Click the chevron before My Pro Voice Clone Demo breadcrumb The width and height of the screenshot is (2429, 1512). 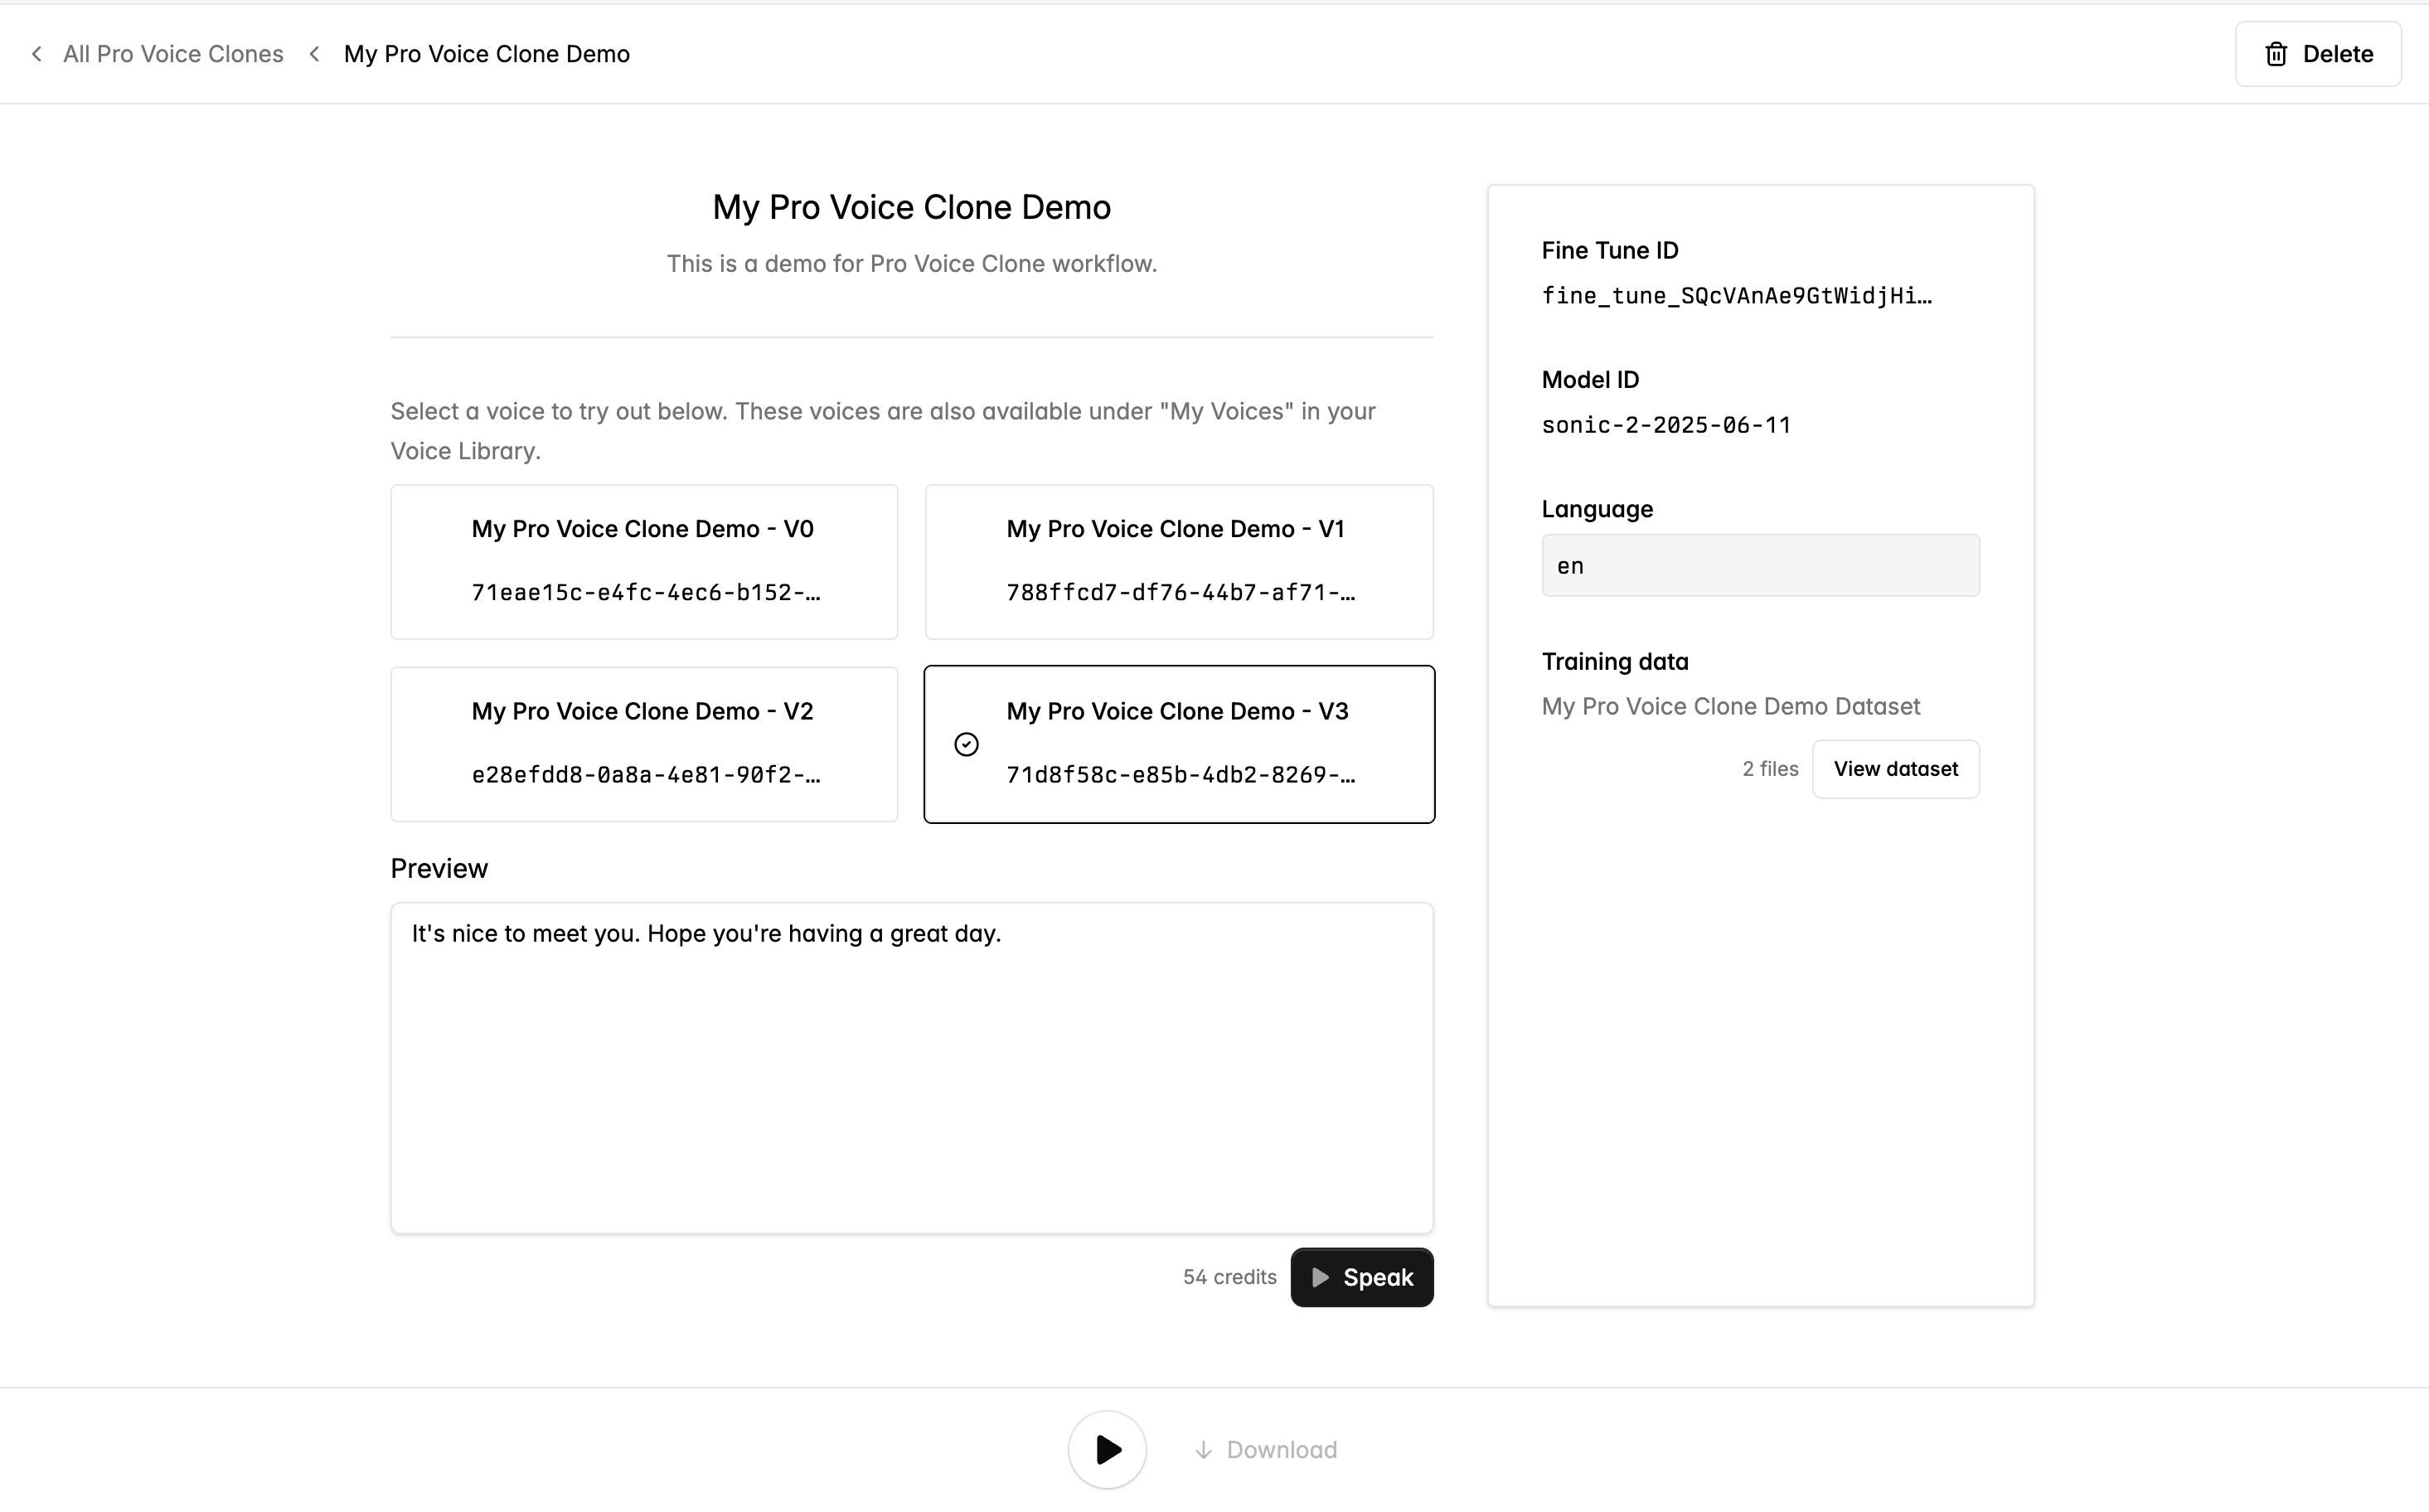(315, 54)
